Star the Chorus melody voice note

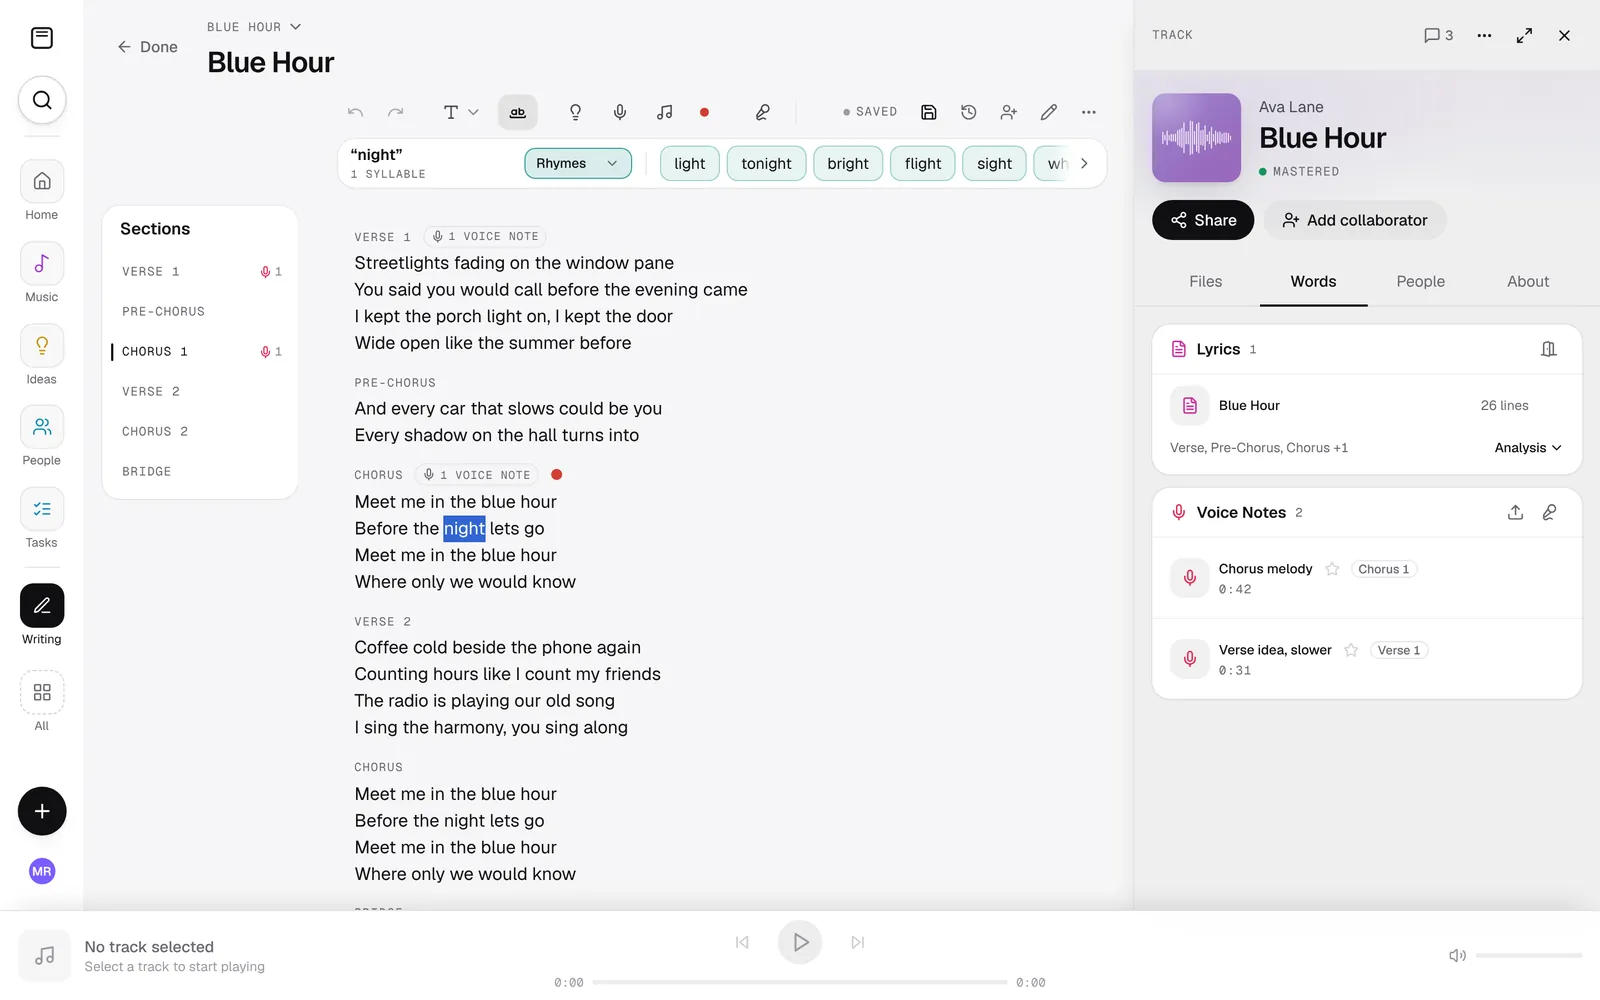1332,569
